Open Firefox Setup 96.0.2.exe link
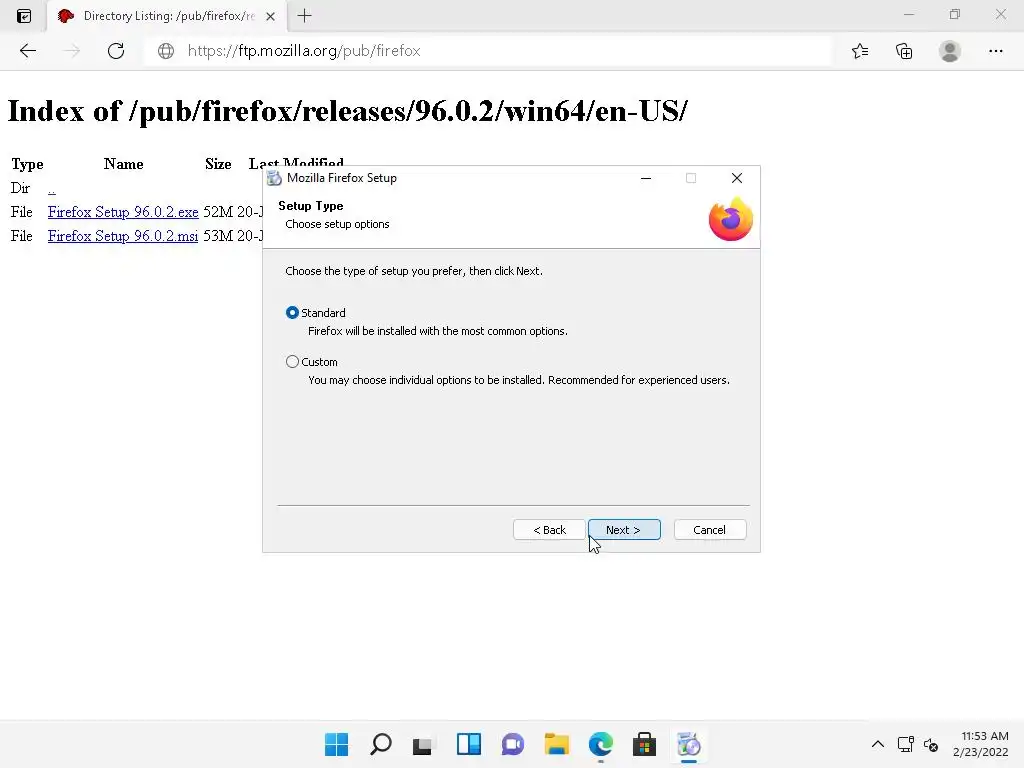Screen dimensions: 1024x768 123,212
